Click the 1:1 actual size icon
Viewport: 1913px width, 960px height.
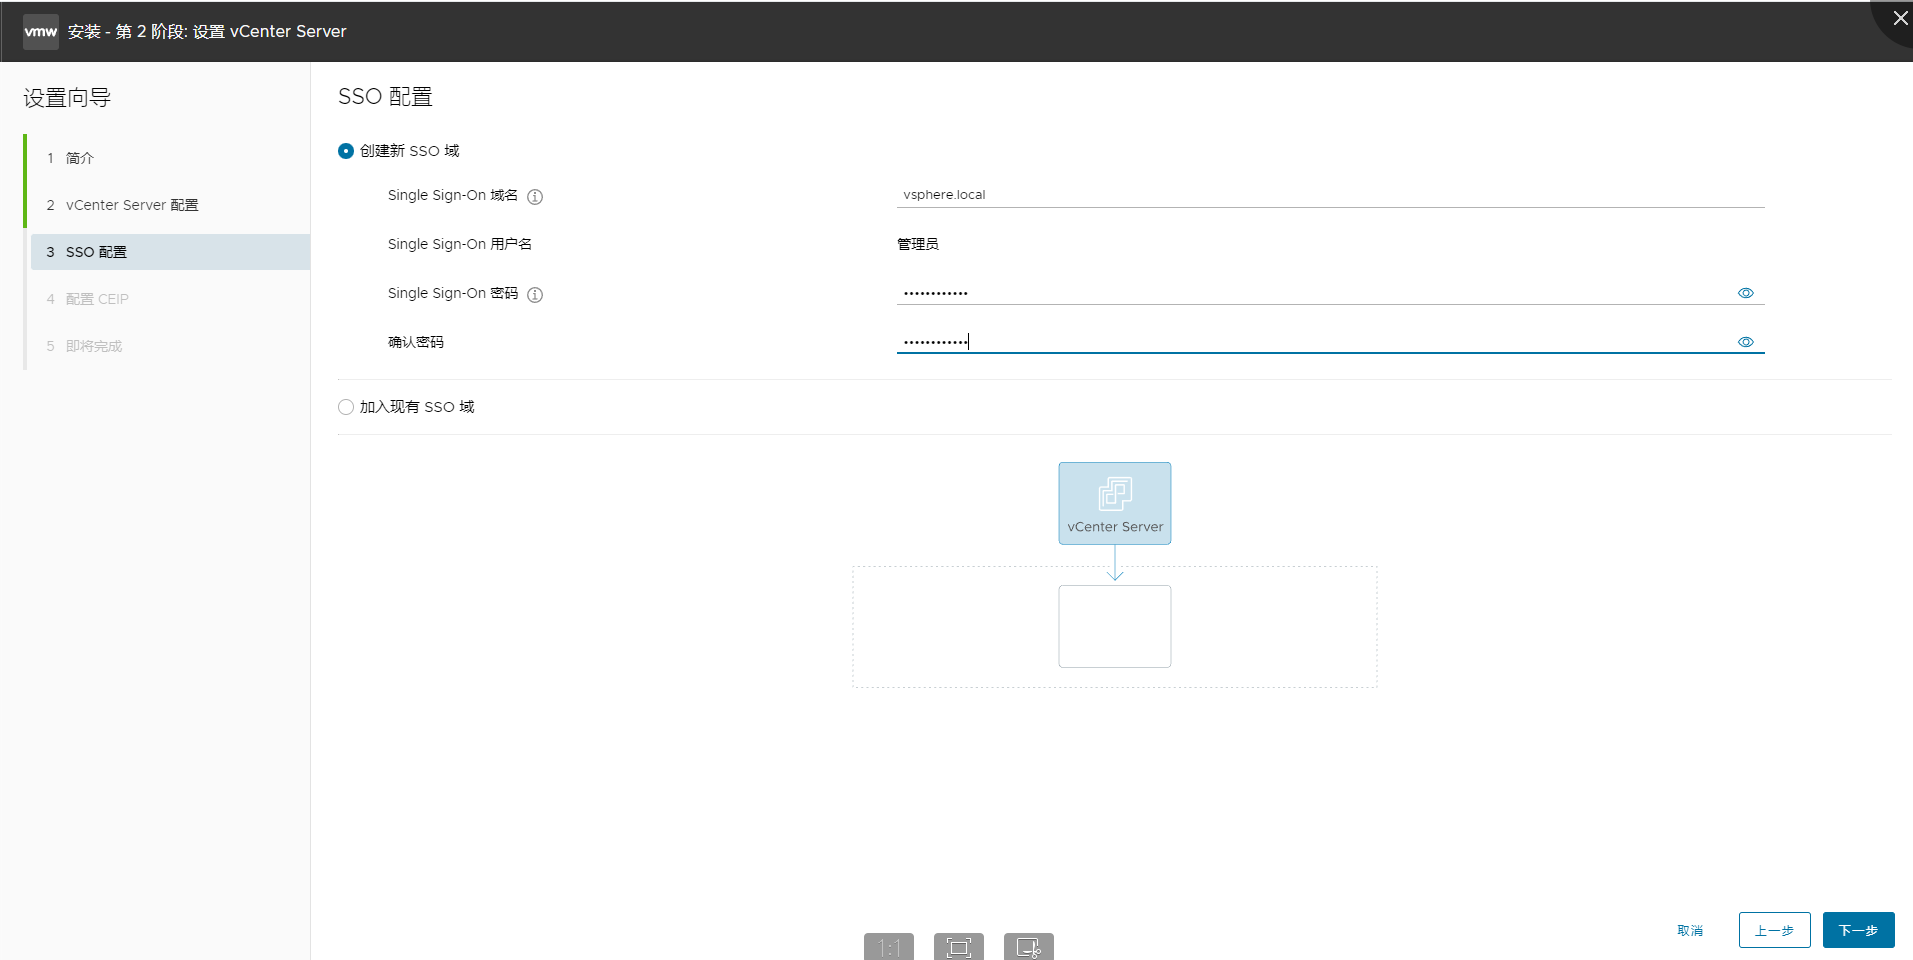888,946
